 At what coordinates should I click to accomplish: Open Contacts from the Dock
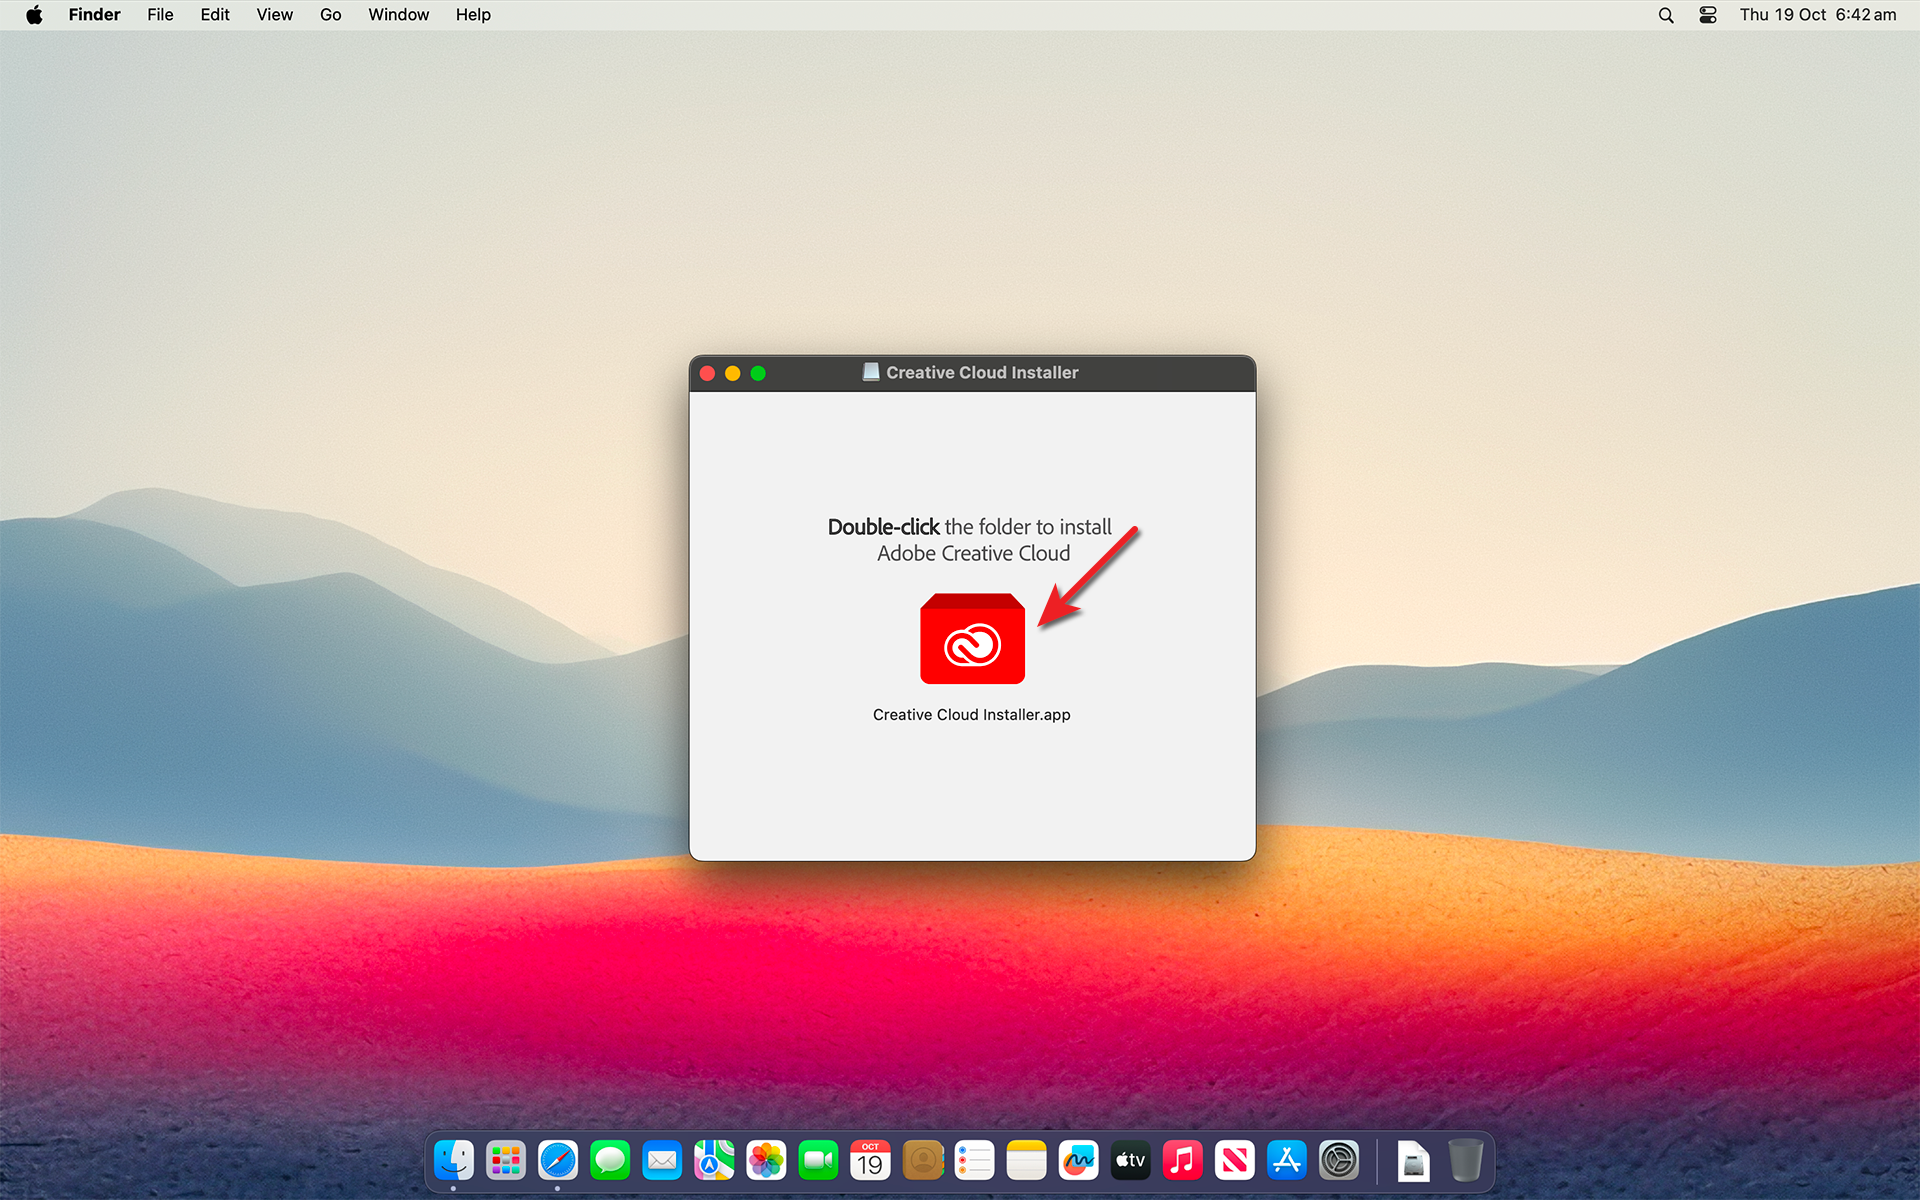(x=923, y=1160)
